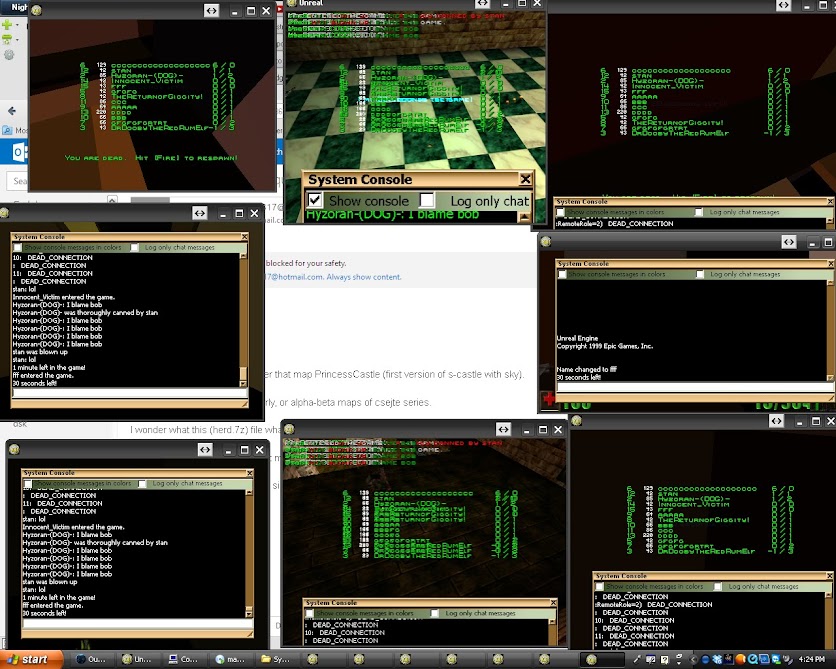Close the System Console panel in the middle-left window
836x669 pixels.
pyautogui.click(x=244, y=237)
